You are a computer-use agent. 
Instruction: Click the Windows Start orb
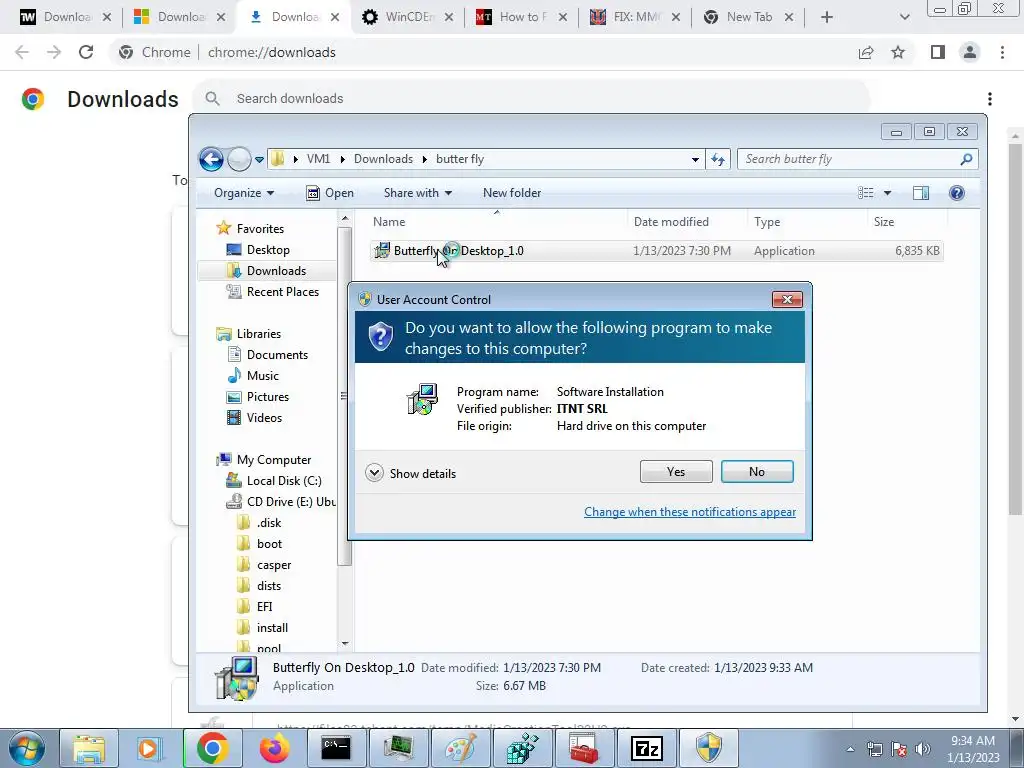pyautogui.click(x=27, y=748)
